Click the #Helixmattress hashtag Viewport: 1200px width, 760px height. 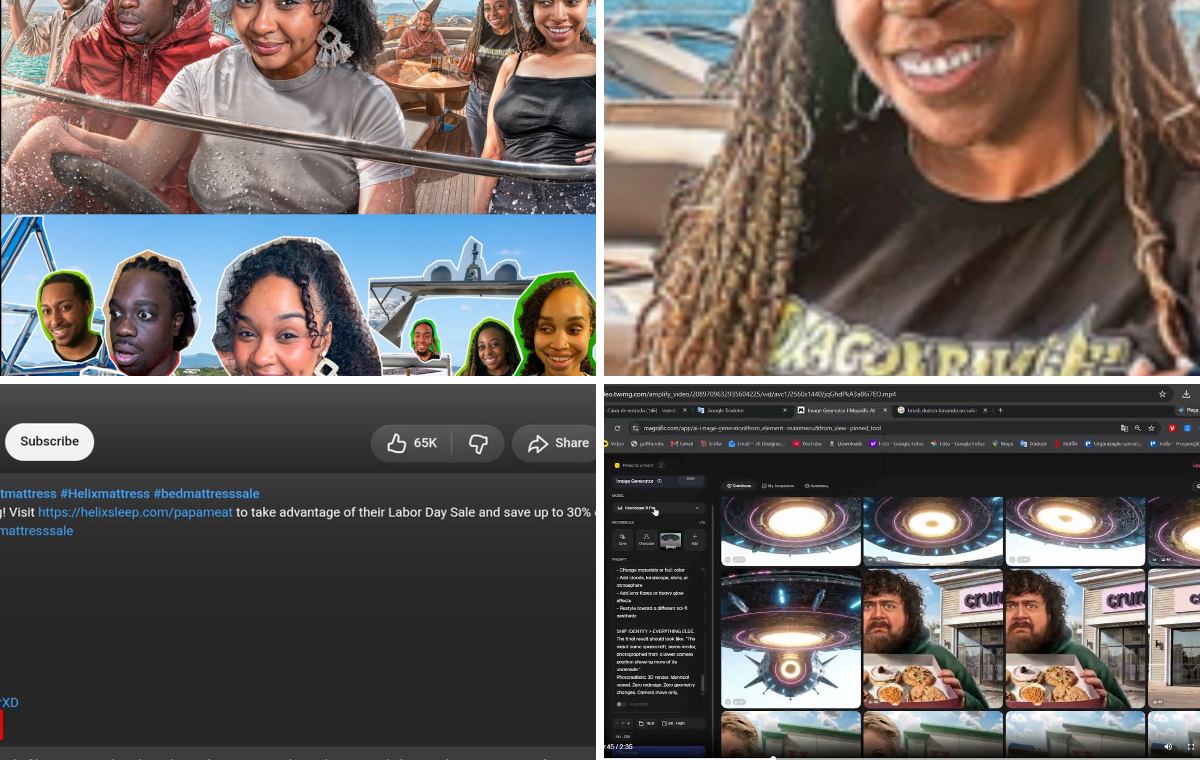point(104,493)
